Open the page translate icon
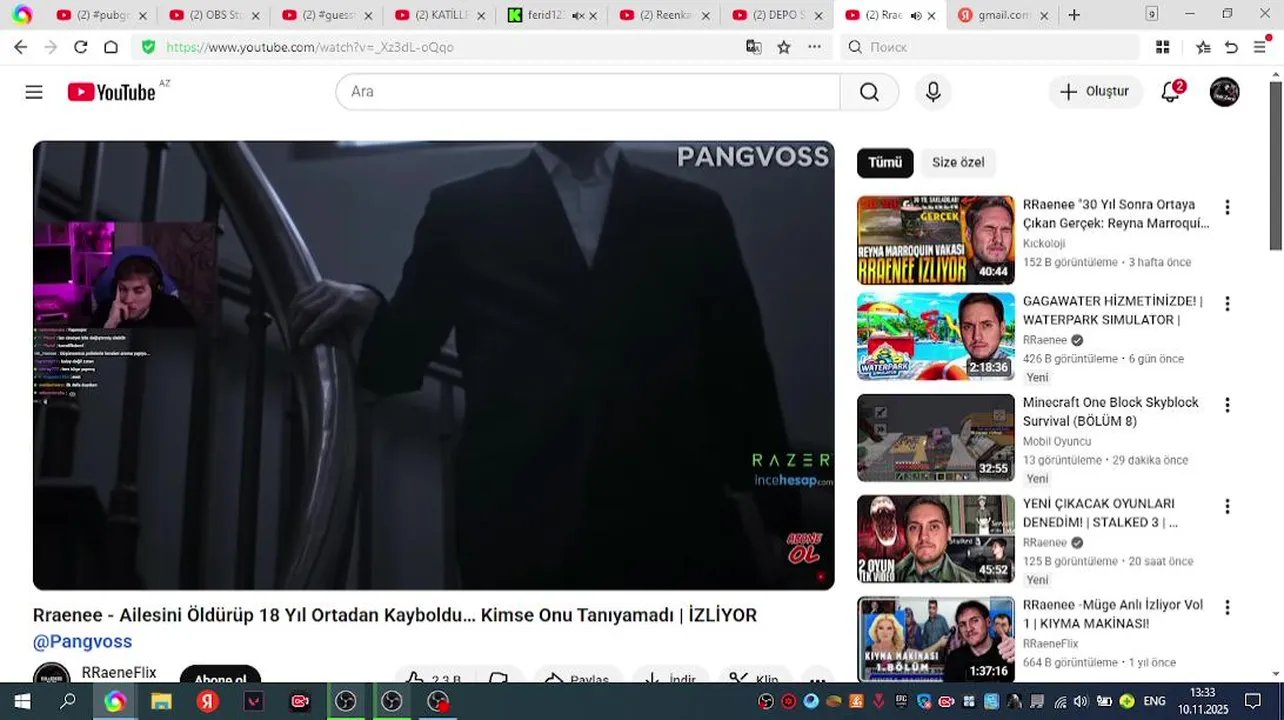 point(754,47)
